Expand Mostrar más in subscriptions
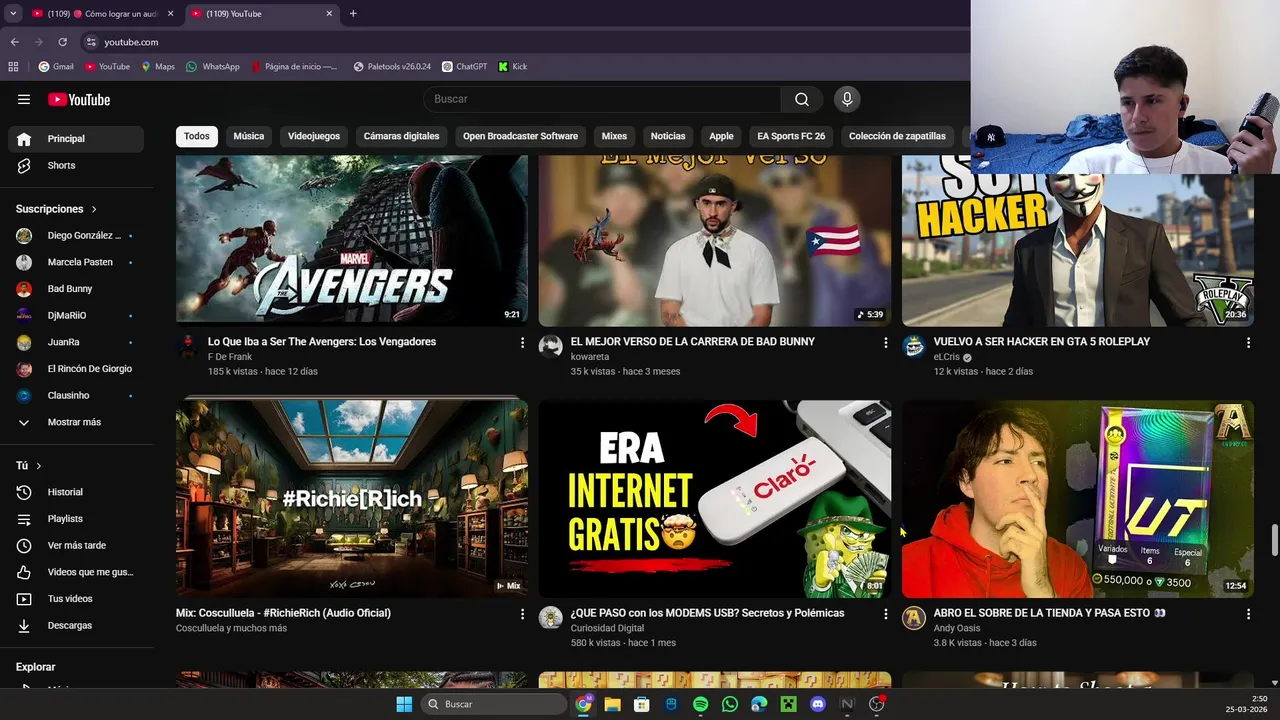 [73, 422]
